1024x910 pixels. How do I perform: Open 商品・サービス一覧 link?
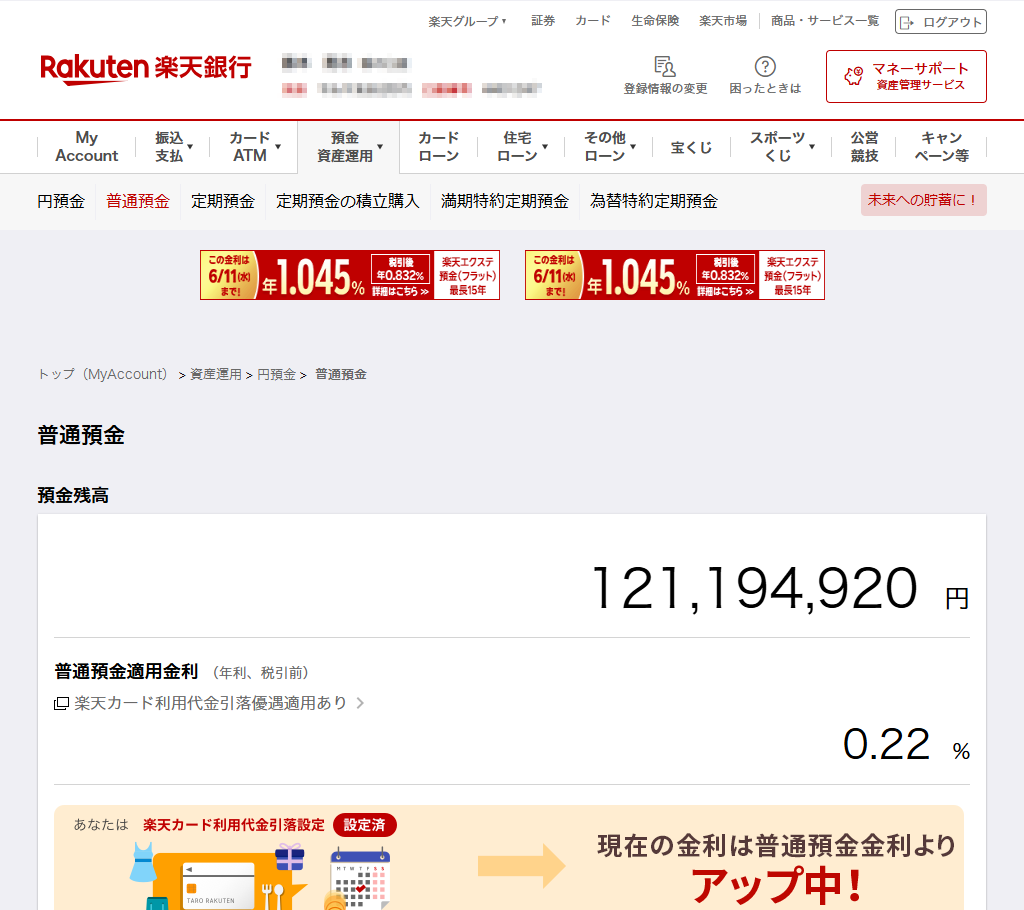(825, 21)
